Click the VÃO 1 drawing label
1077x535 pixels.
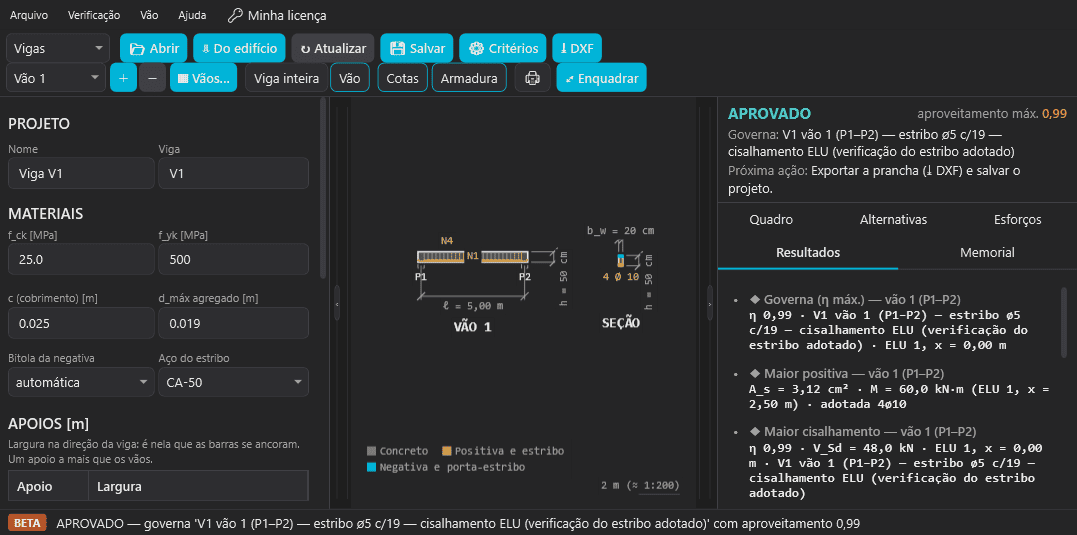coord(473,327)
